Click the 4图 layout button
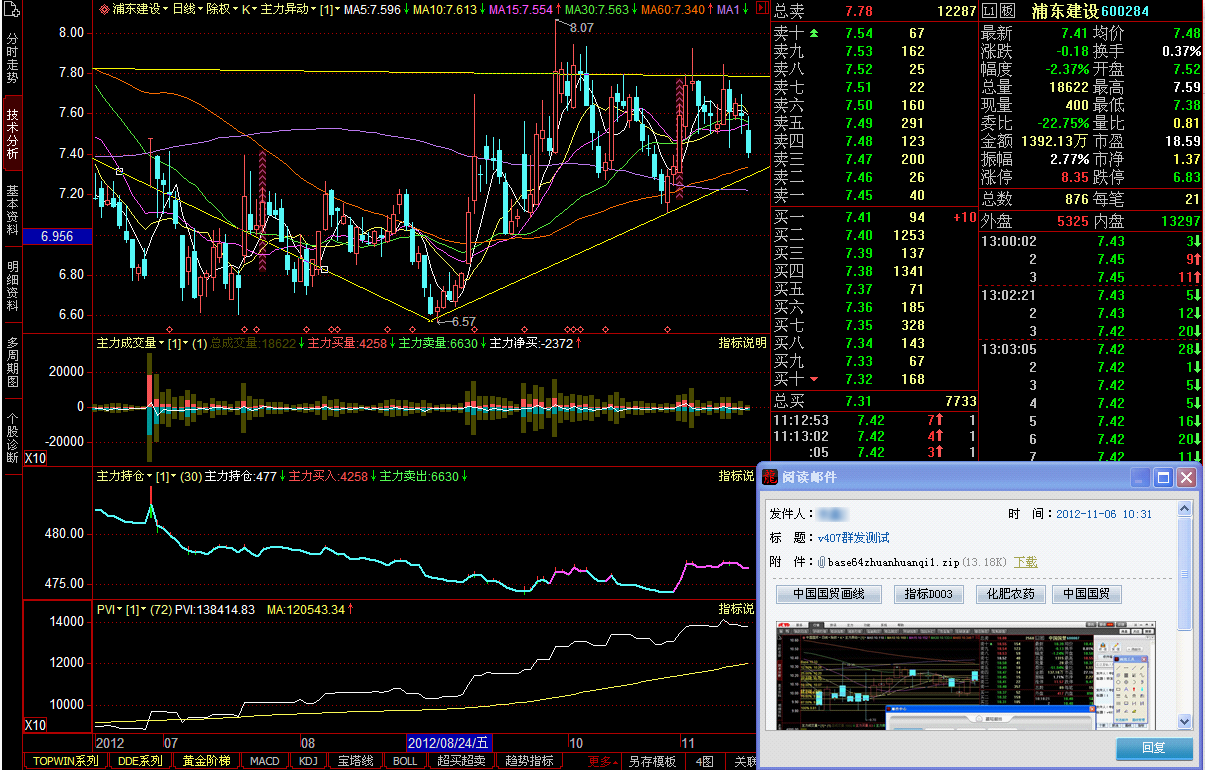1206x771 pixels. (705, 761)
